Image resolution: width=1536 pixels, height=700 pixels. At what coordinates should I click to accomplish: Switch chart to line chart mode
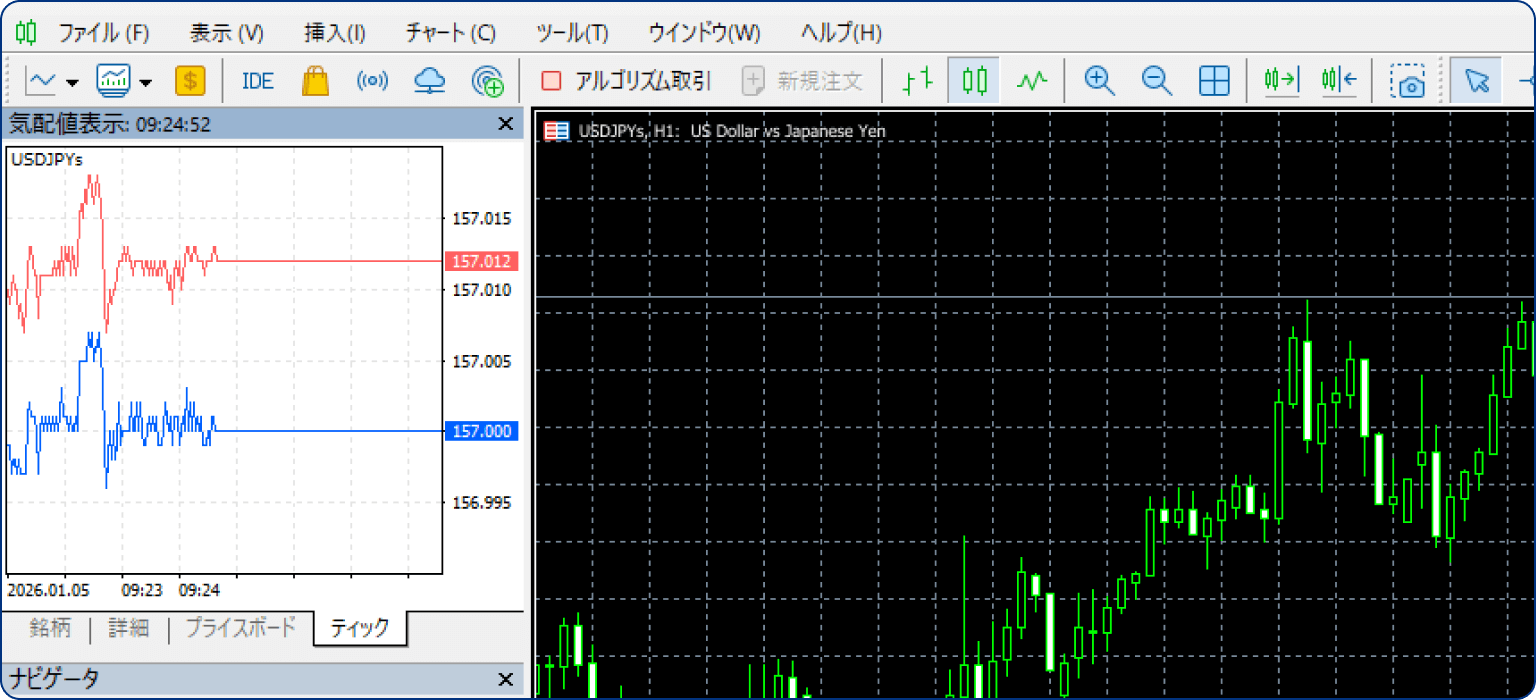click(x=1031, y=81)
